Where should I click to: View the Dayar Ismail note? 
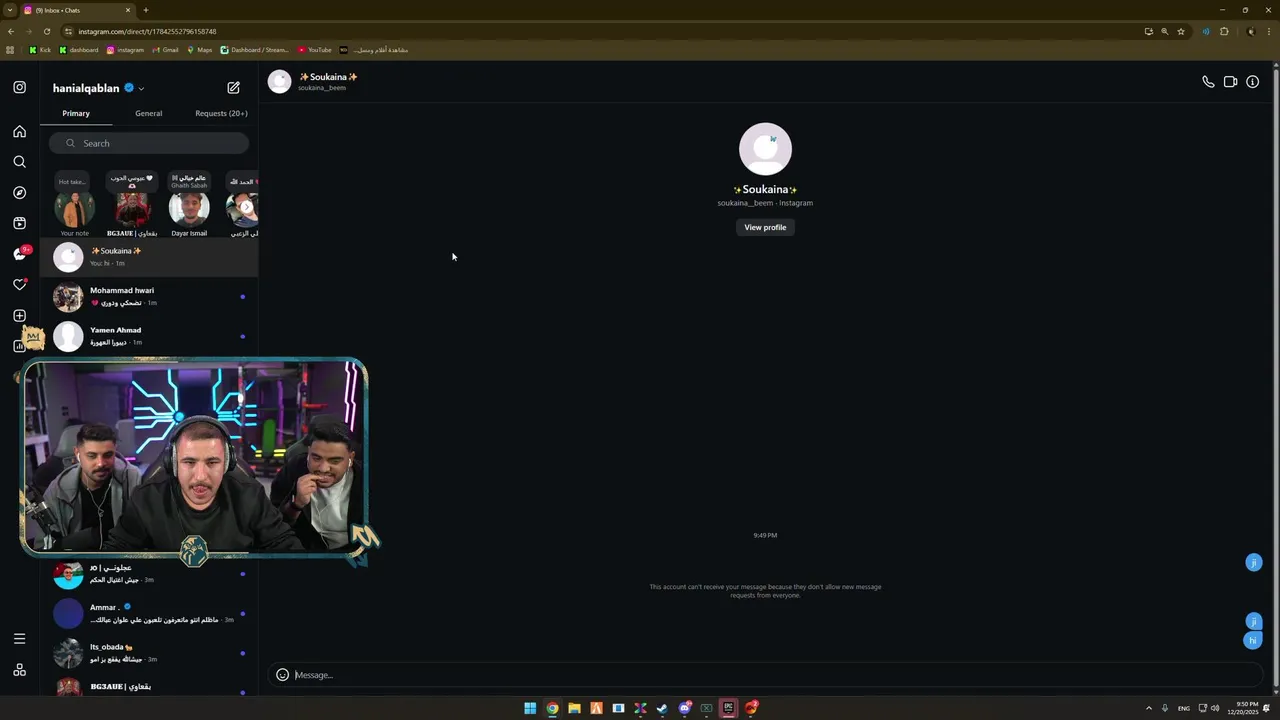coord(189,209)
